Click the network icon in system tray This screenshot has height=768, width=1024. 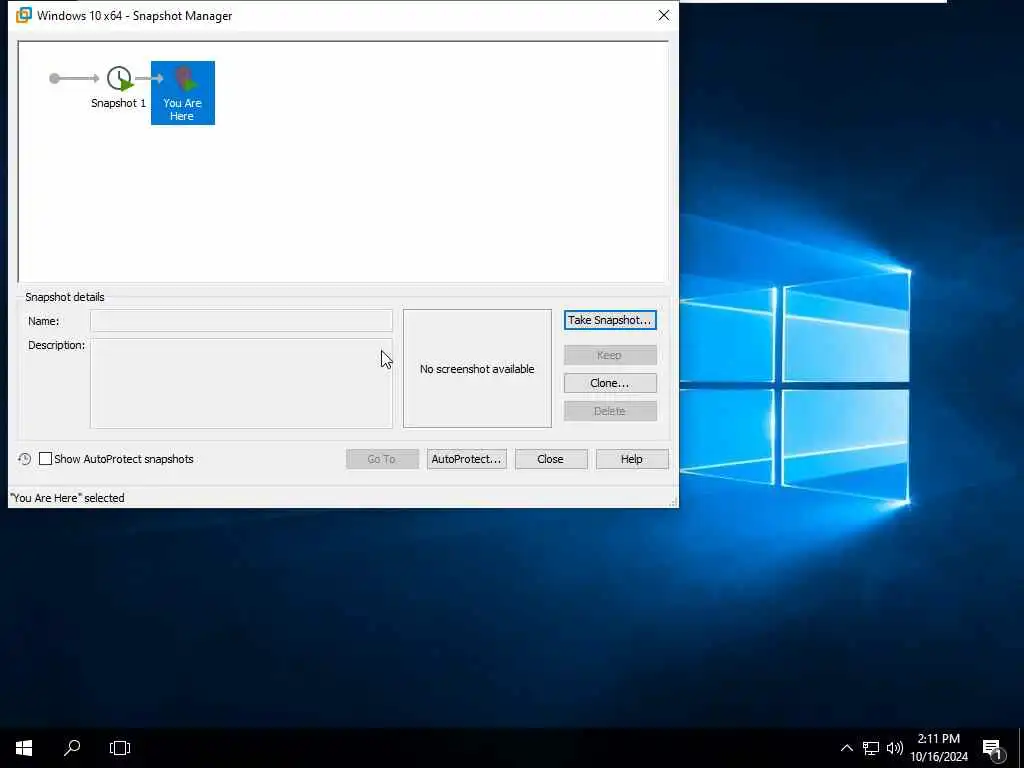point(871,748)
